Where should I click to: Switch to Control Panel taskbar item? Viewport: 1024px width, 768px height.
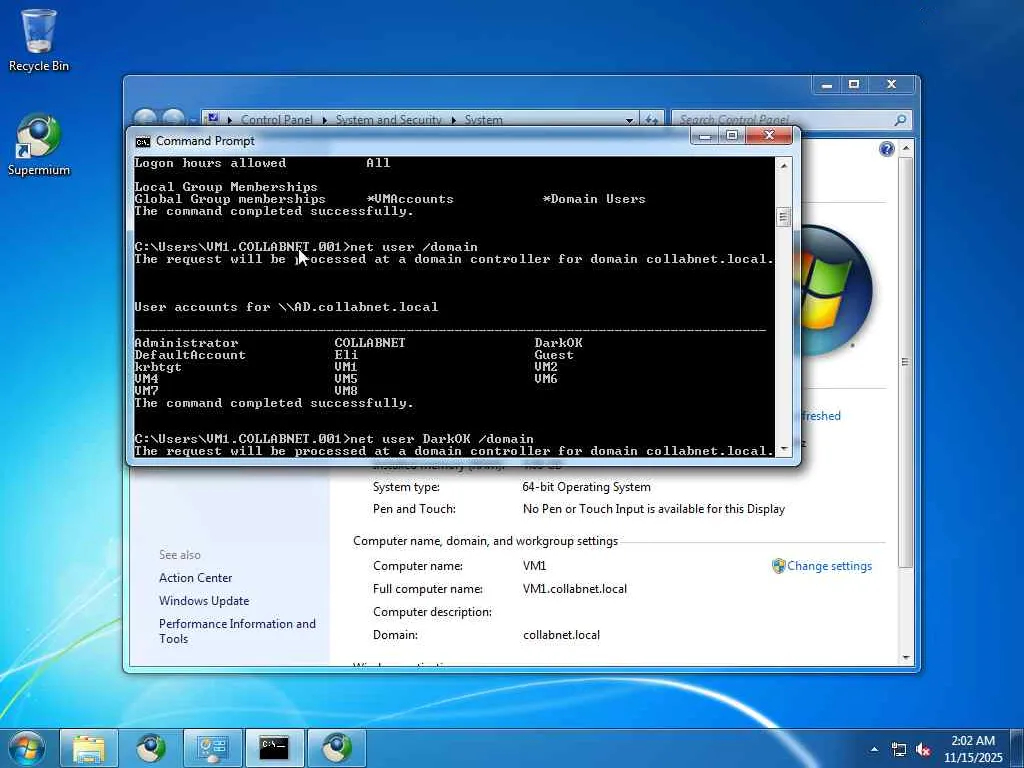point(212,748)
